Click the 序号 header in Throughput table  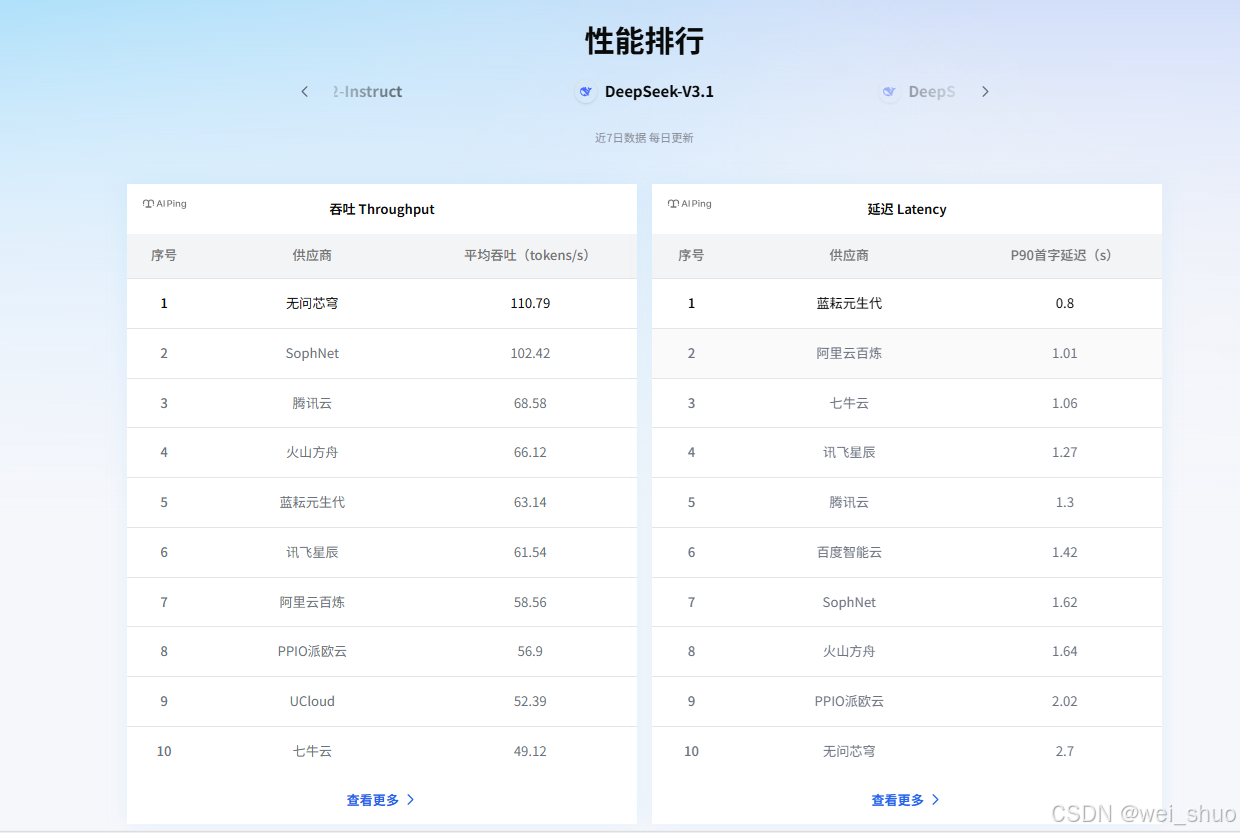[x=164, y=255]
